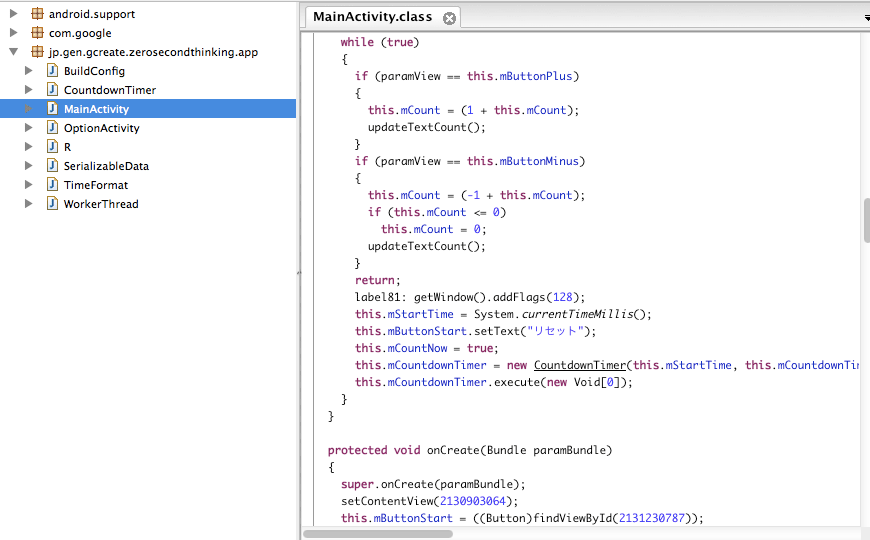The width and height of the screenshot is (870, 540).
Task: Click the TimeFormat class file icon
Action: click(53, 185)
